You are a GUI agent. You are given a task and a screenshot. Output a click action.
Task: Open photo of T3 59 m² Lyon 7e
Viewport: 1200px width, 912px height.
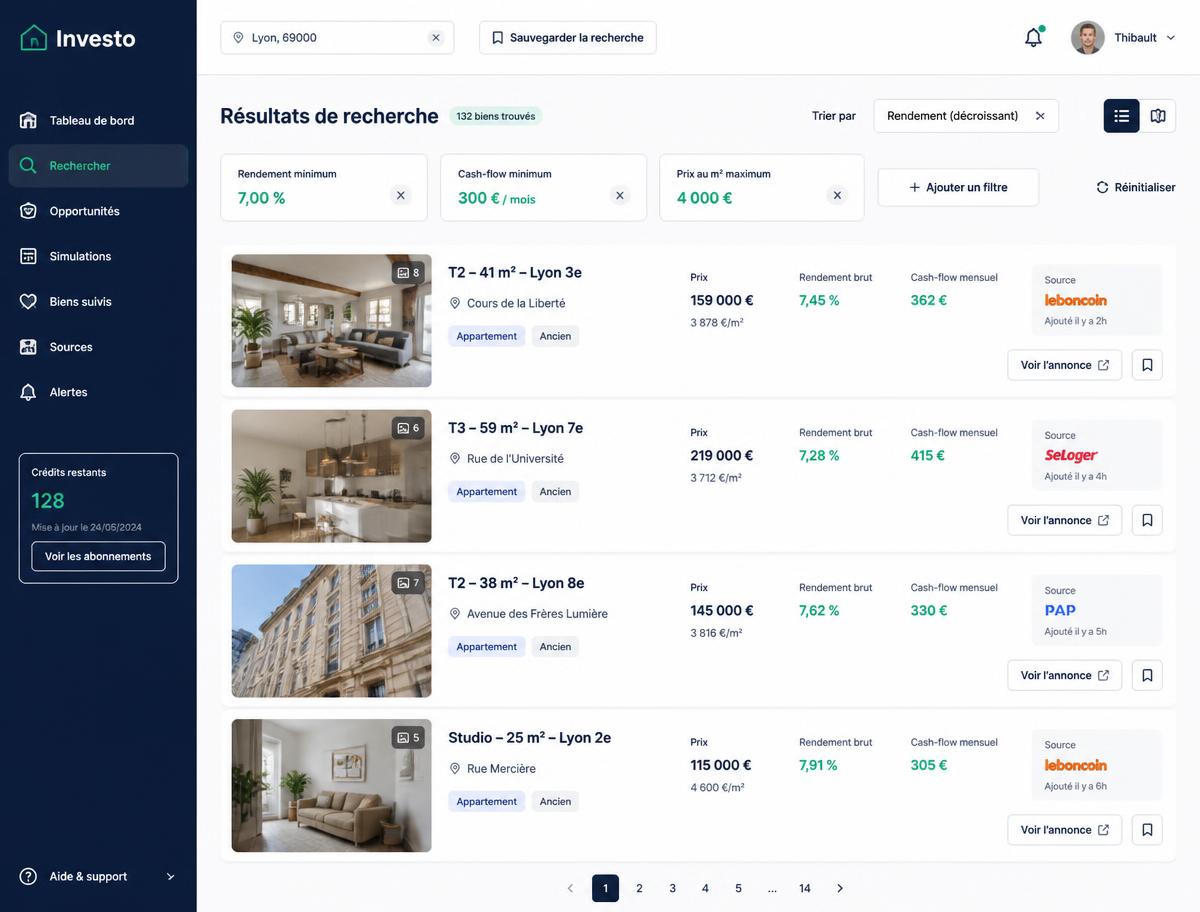pyautogui.click(x=332, y=476)
